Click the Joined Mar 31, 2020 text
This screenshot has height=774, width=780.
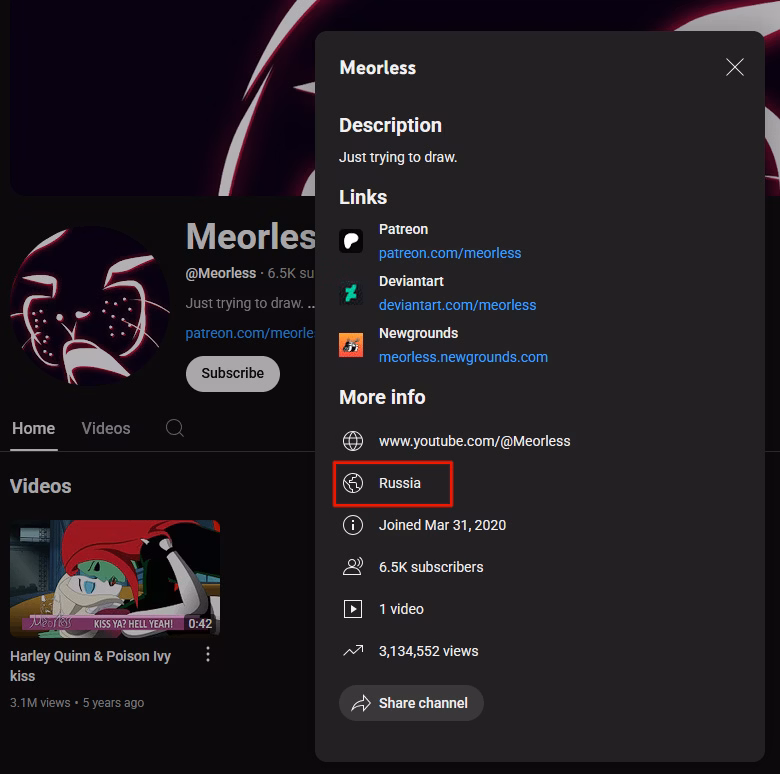pyautogui.click(x=442, y=525)
